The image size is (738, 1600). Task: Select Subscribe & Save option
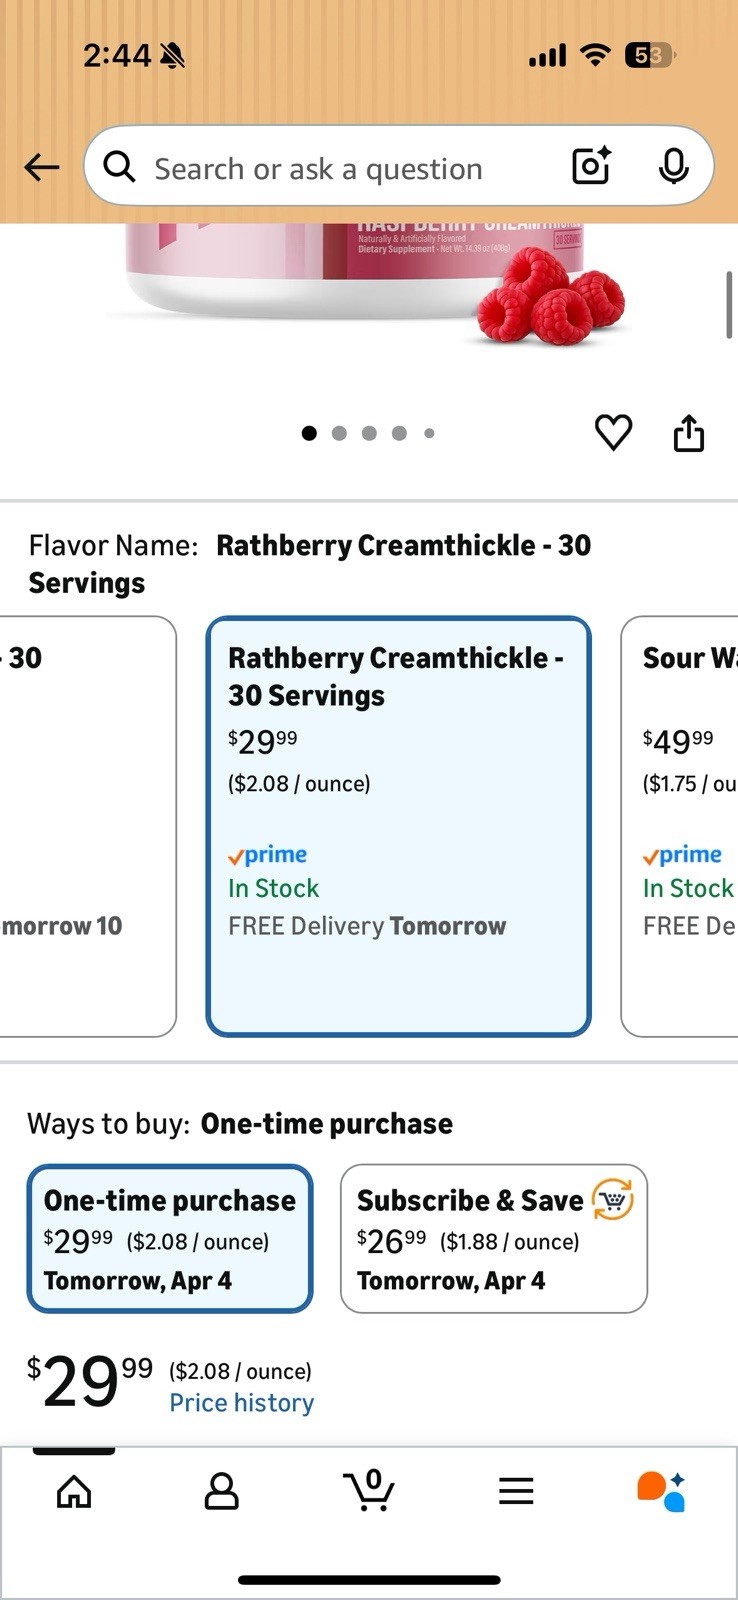pyautogui.click(x=494, y=1238)
